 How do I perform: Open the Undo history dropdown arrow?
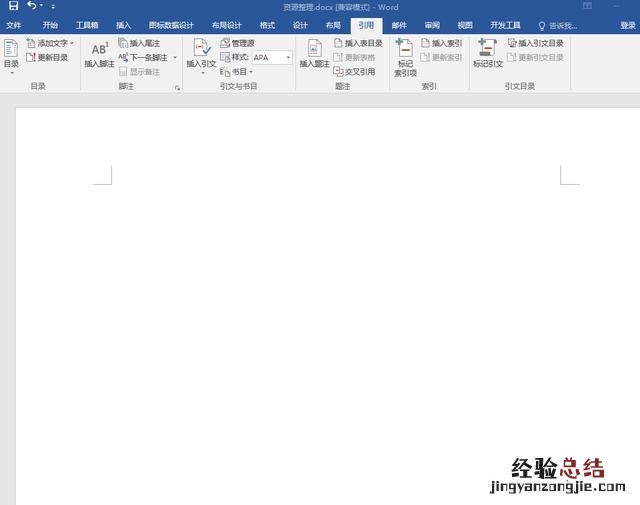click(42, 6)
